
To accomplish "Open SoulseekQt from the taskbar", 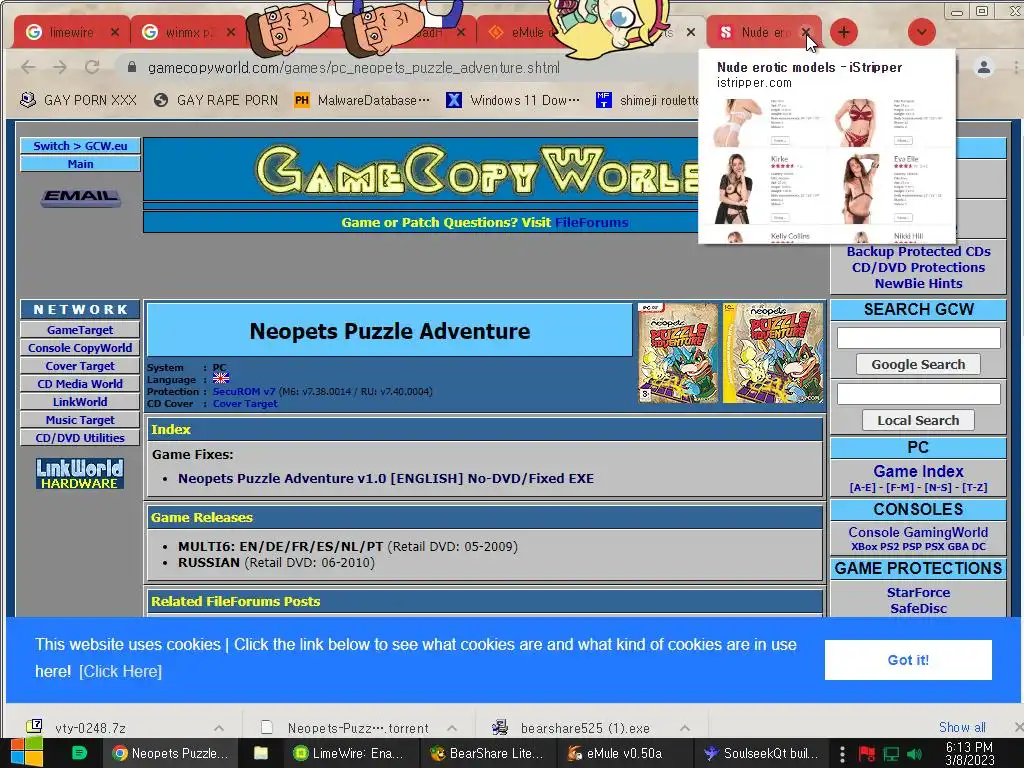I will click(x=761, y=753).
